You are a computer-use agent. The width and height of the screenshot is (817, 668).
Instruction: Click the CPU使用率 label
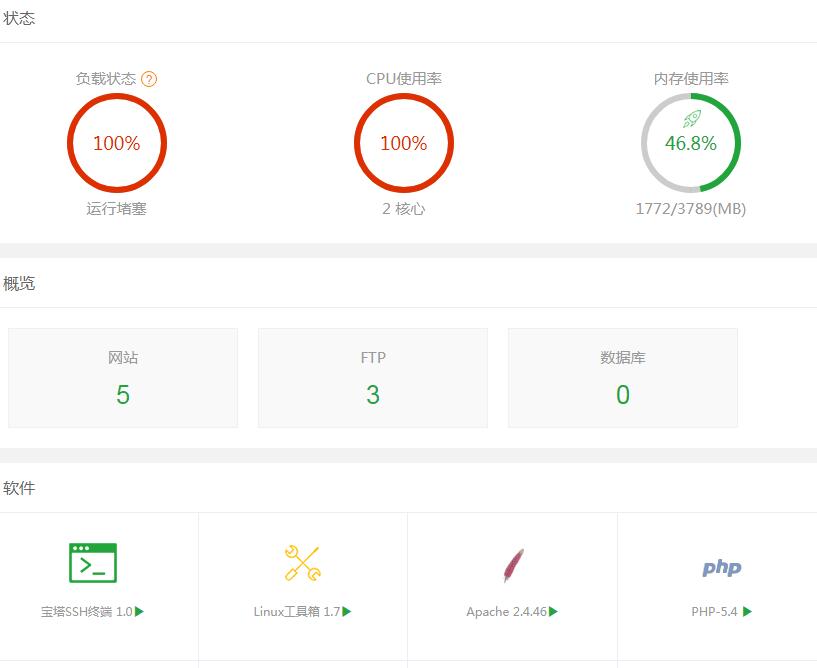404,79
